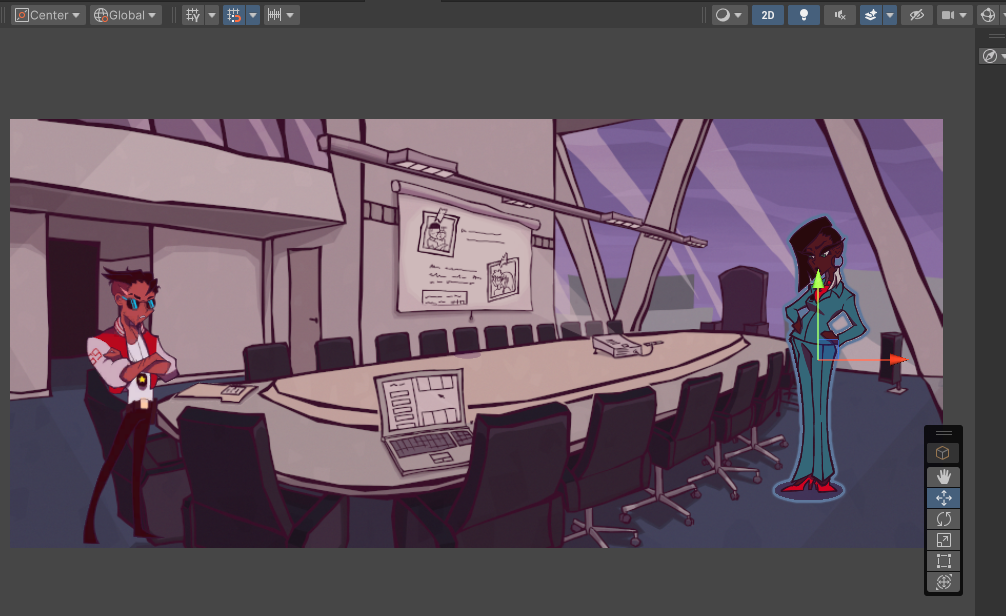This screenshot has height=616, width=1006.
Task: Click the red X-axis move gizmo arrow
Action: [x=898, y=359]
